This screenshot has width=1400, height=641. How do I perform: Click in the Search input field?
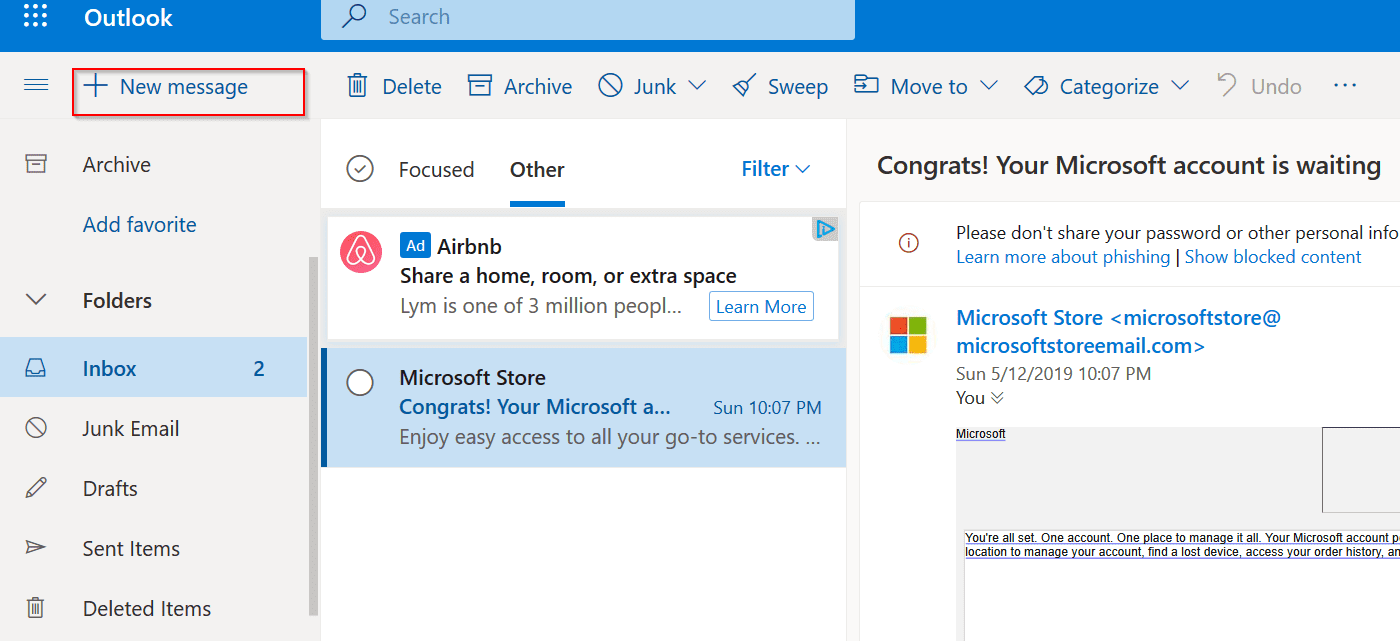click(x=600, y=17)
